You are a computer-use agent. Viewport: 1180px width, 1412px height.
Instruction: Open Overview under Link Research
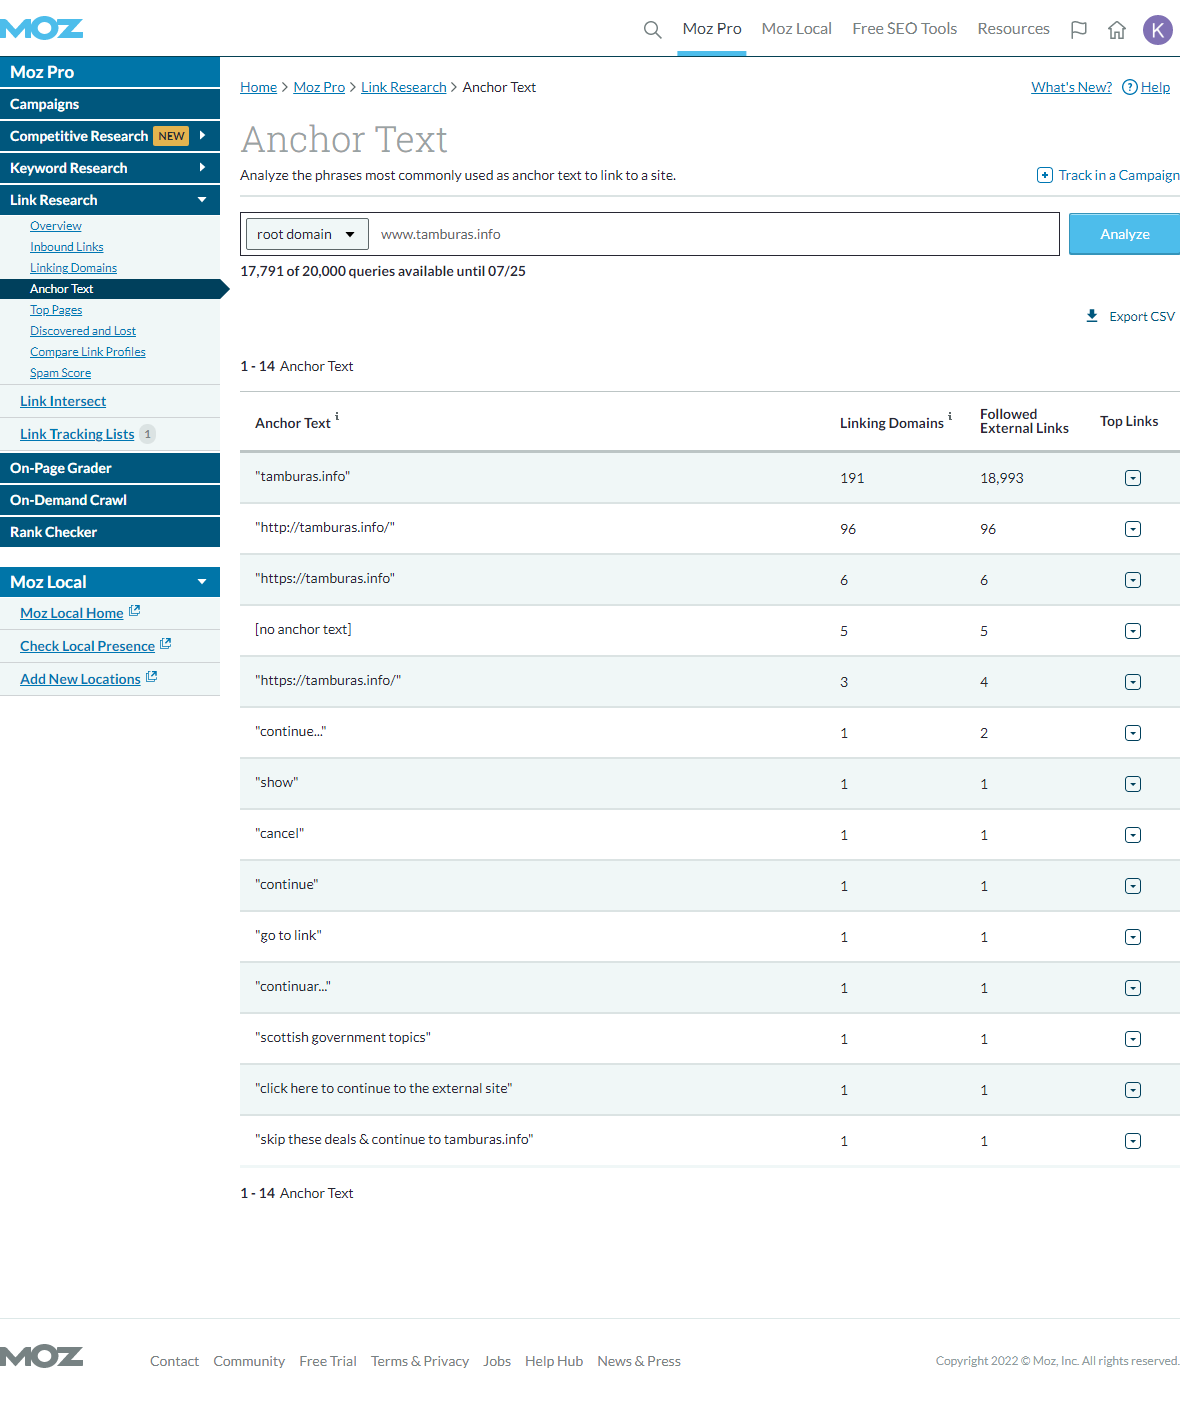[x=56, y=226]
